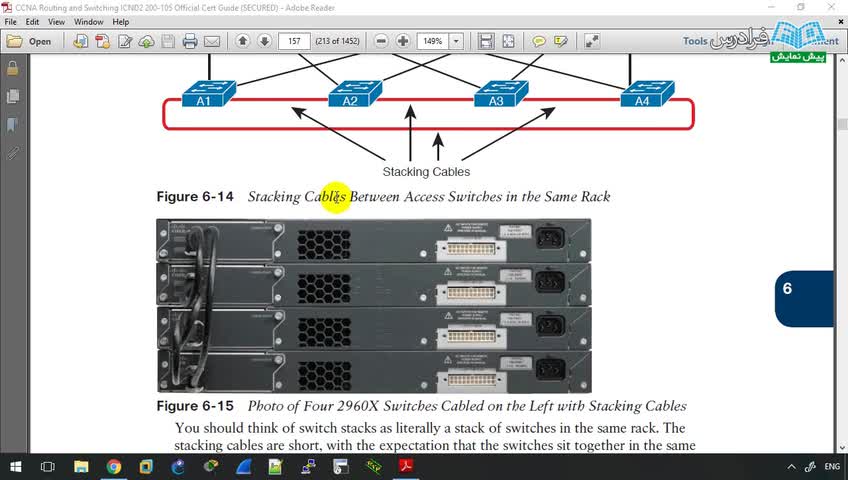Open Adobe Reader from taskbar

pyautogui.click(x=406, y=466)
